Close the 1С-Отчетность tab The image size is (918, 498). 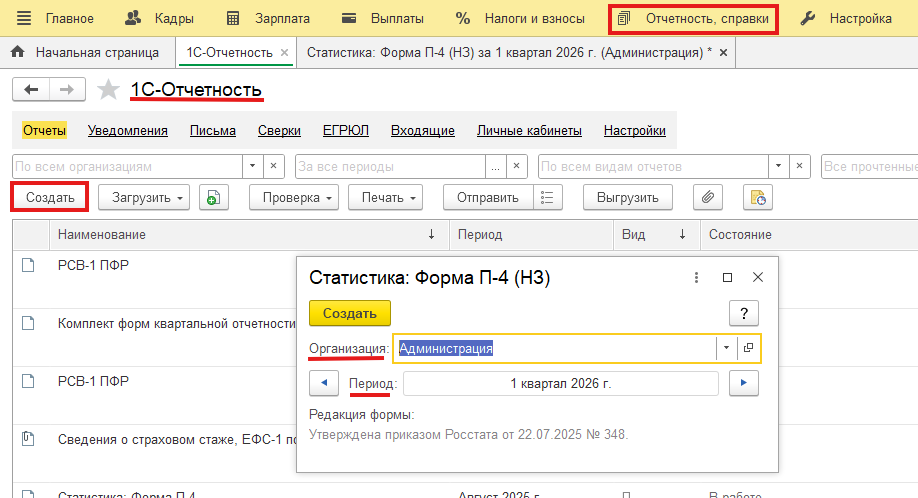point(285,53)
